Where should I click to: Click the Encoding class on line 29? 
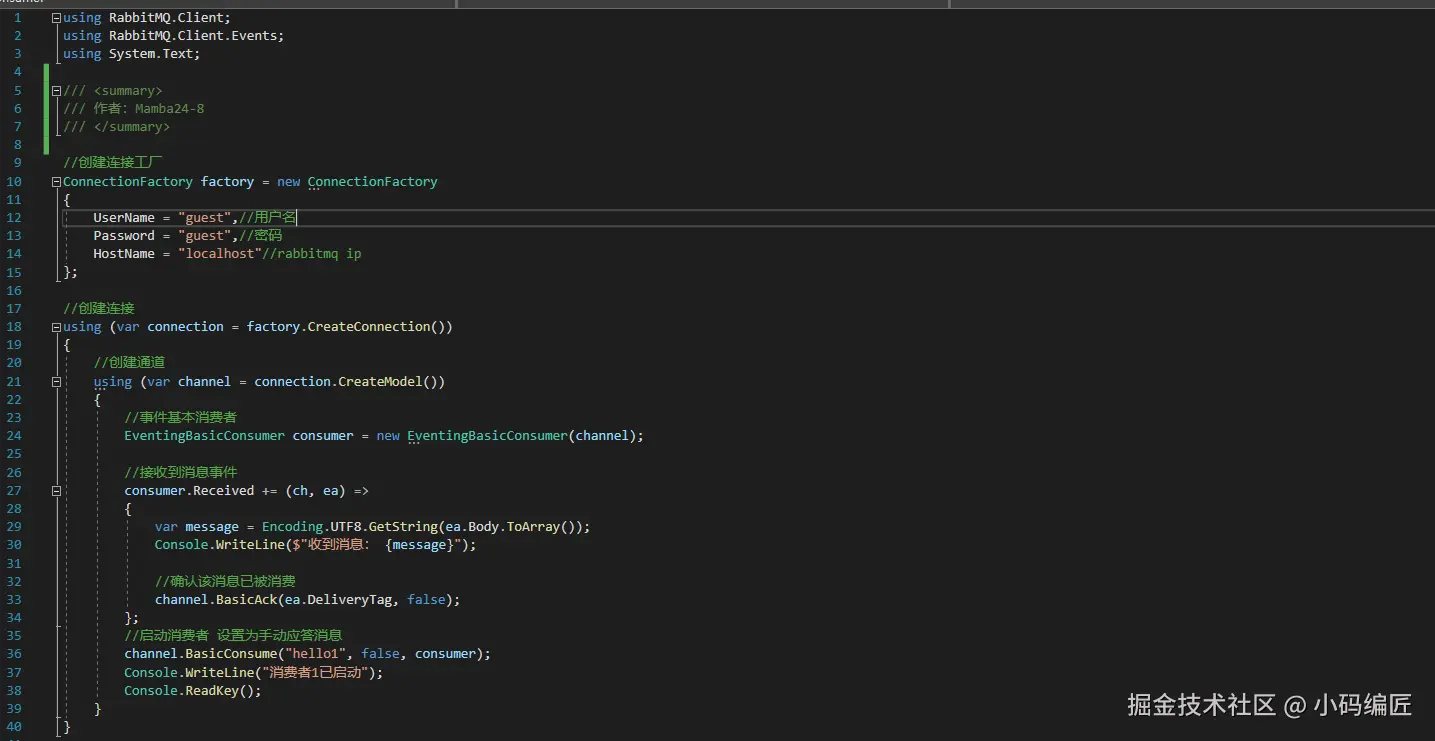click(x=292, y=526)
